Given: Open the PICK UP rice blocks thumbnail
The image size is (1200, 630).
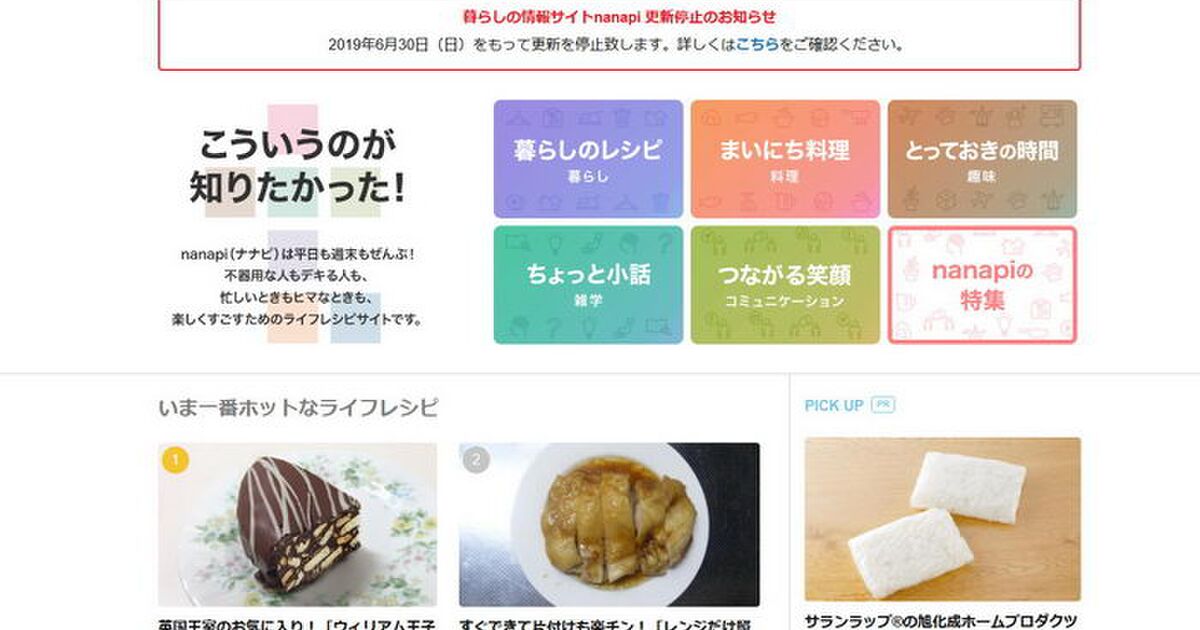Looking at the screenshot, I should coord(943,519).
